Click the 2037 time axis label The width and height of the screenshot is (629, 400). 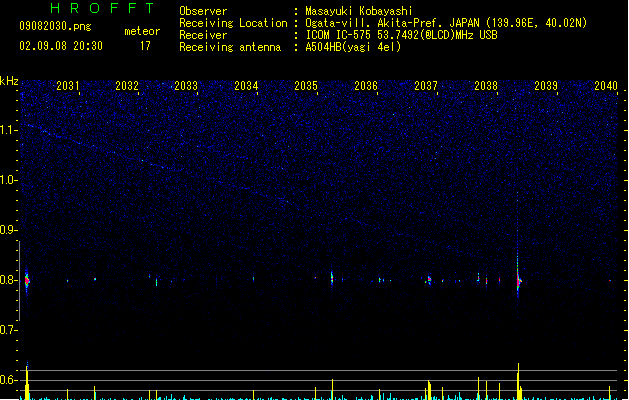426,86
